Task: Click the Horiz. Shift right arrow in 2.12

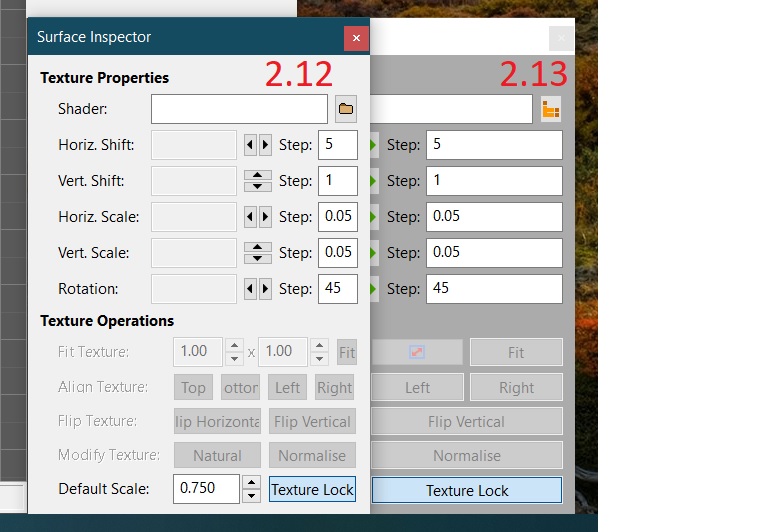Action: coord(265,145)
